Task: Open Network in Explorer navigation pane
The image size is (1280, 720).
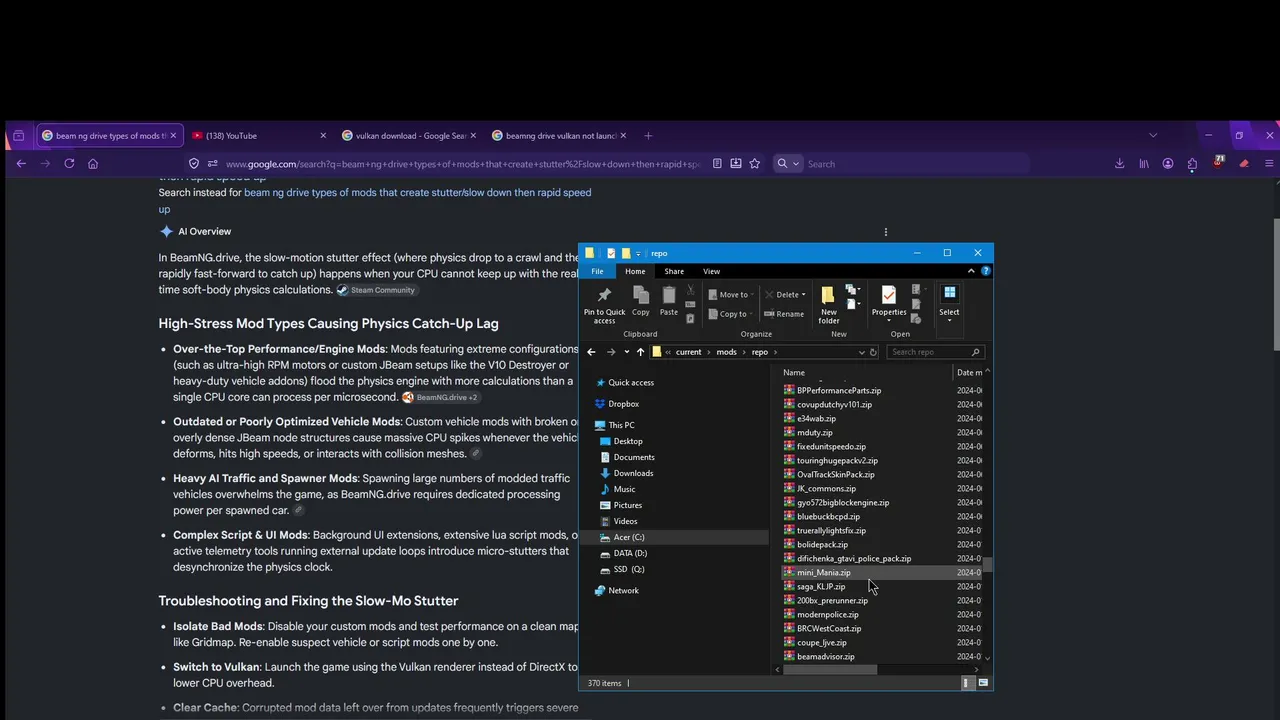Action: [x=623, y=591]
